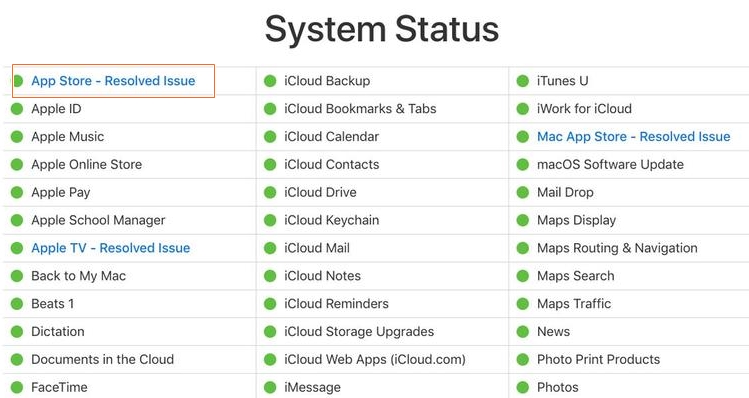Click the green status dot beside Maps Display
Image resolution: width=749 pixels, height=398 pixels.
(x=523, y=220)
